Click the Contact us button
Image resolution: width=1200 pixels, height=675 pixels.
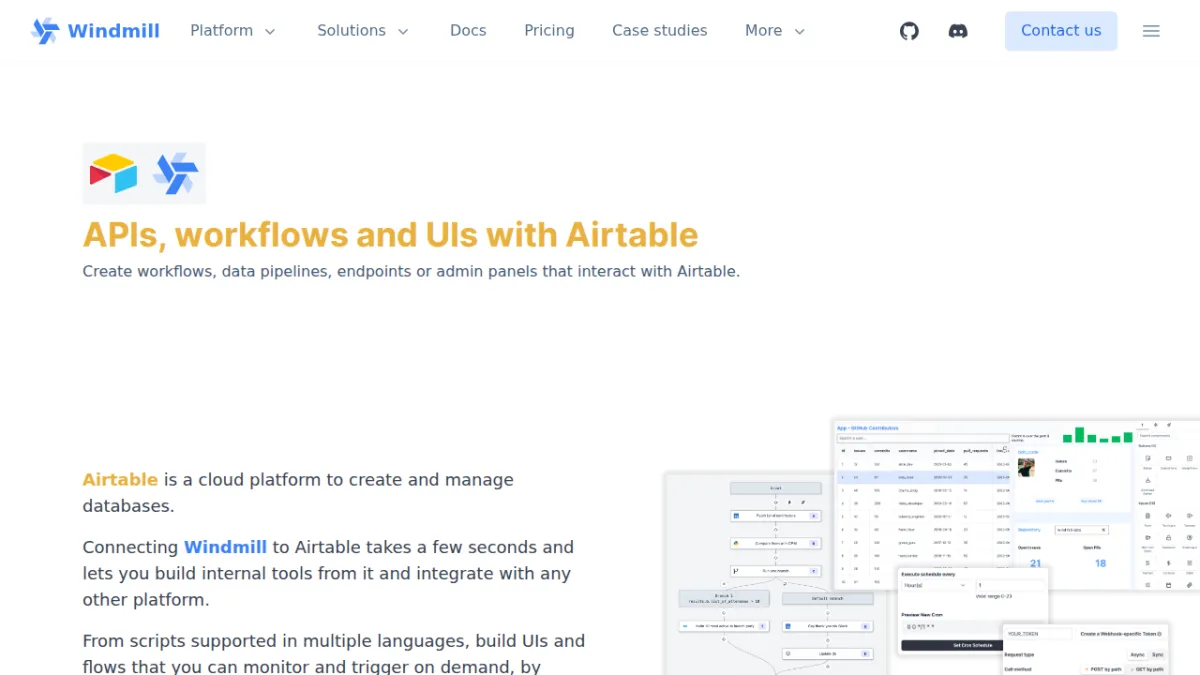1061,31
